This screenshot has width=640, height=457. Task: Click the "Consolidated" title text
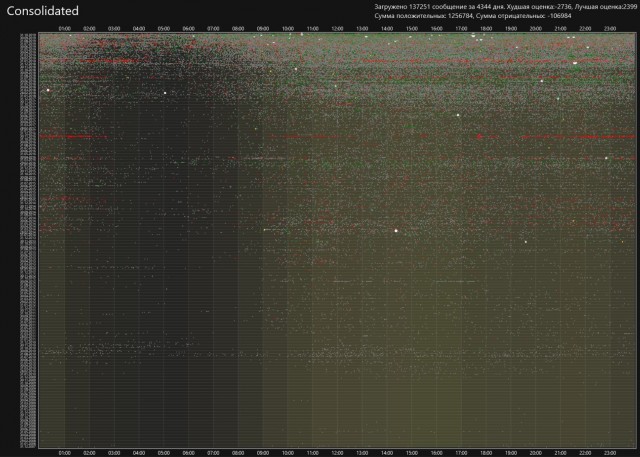click(x=42, y=11)
